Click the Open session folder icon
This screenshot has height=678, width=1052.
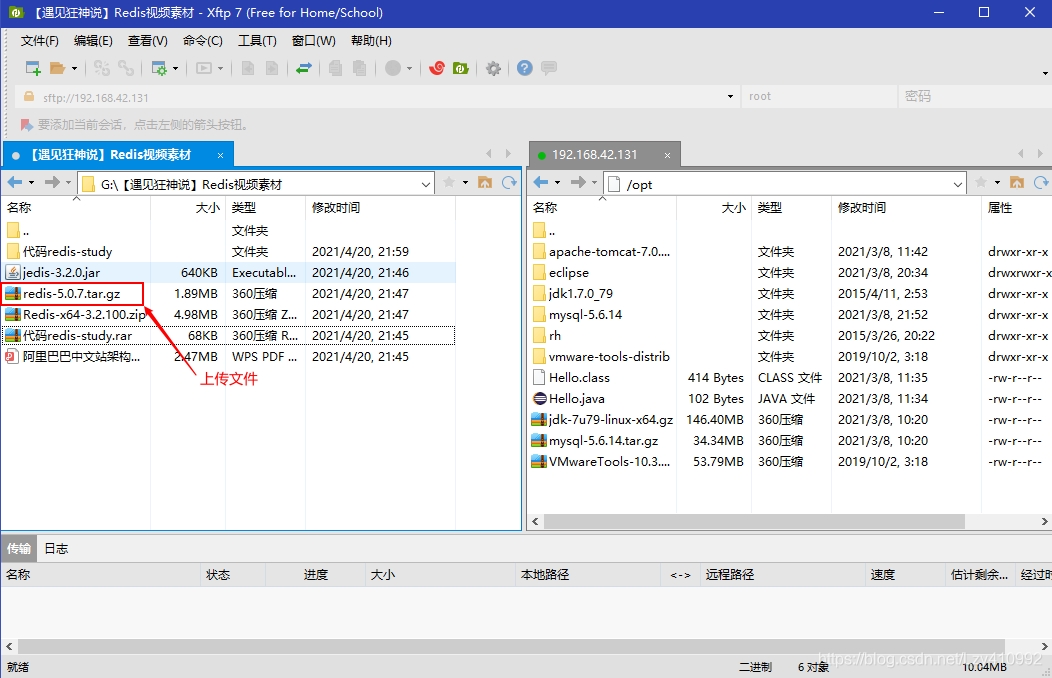click(x=58, y=68)
